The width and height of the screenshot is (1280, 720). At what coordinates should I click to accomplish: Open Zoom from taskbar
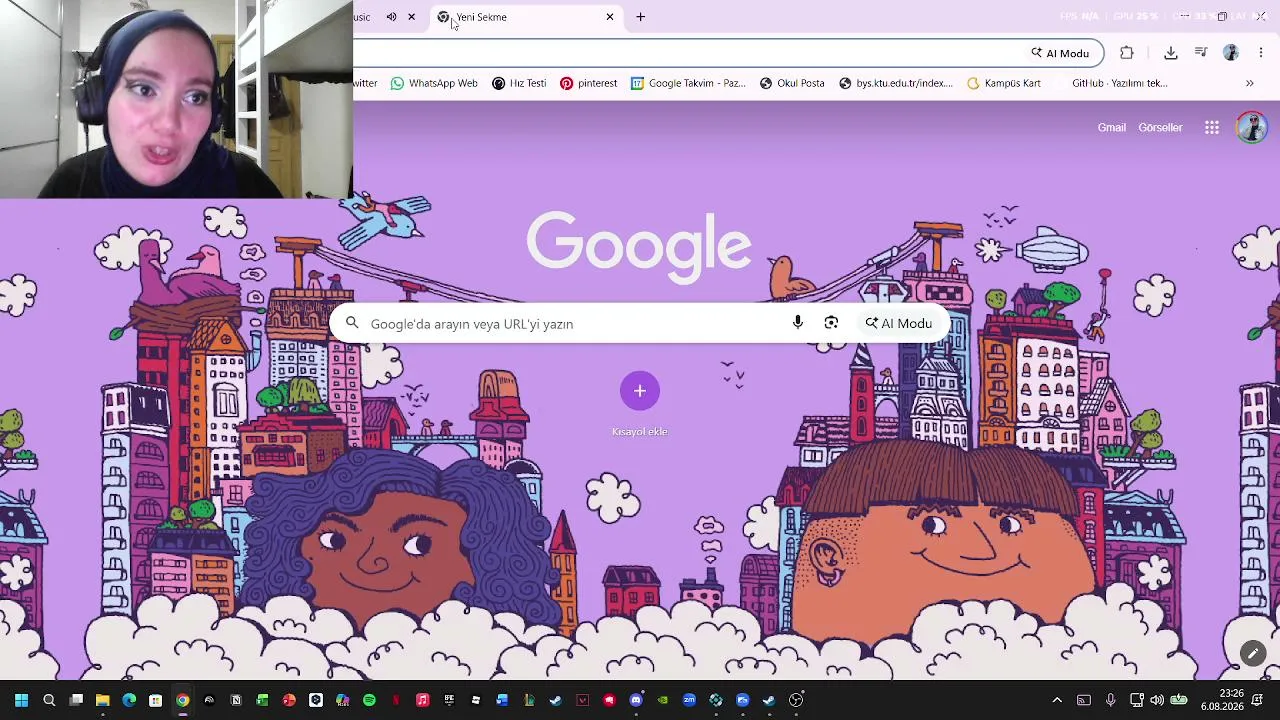(x=689, y=700)
